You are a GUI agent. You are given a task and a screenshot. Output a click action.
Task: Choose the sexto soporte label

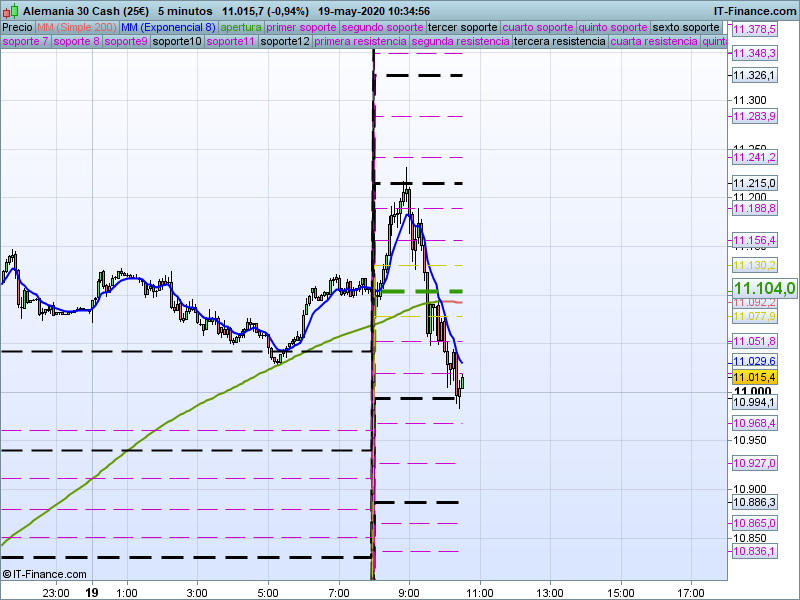pos(686,28)
